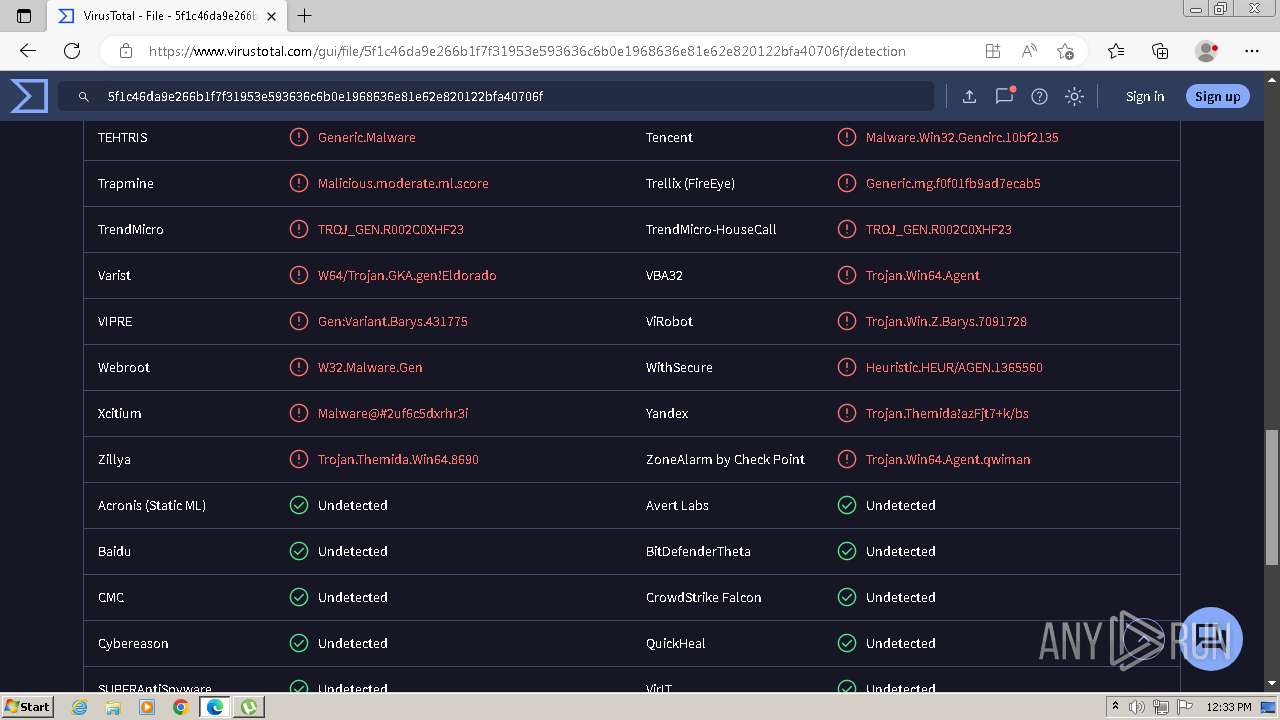Select WithSecure Heuristic.HEUR/AGEN.1365560 text

pos(954,367)
